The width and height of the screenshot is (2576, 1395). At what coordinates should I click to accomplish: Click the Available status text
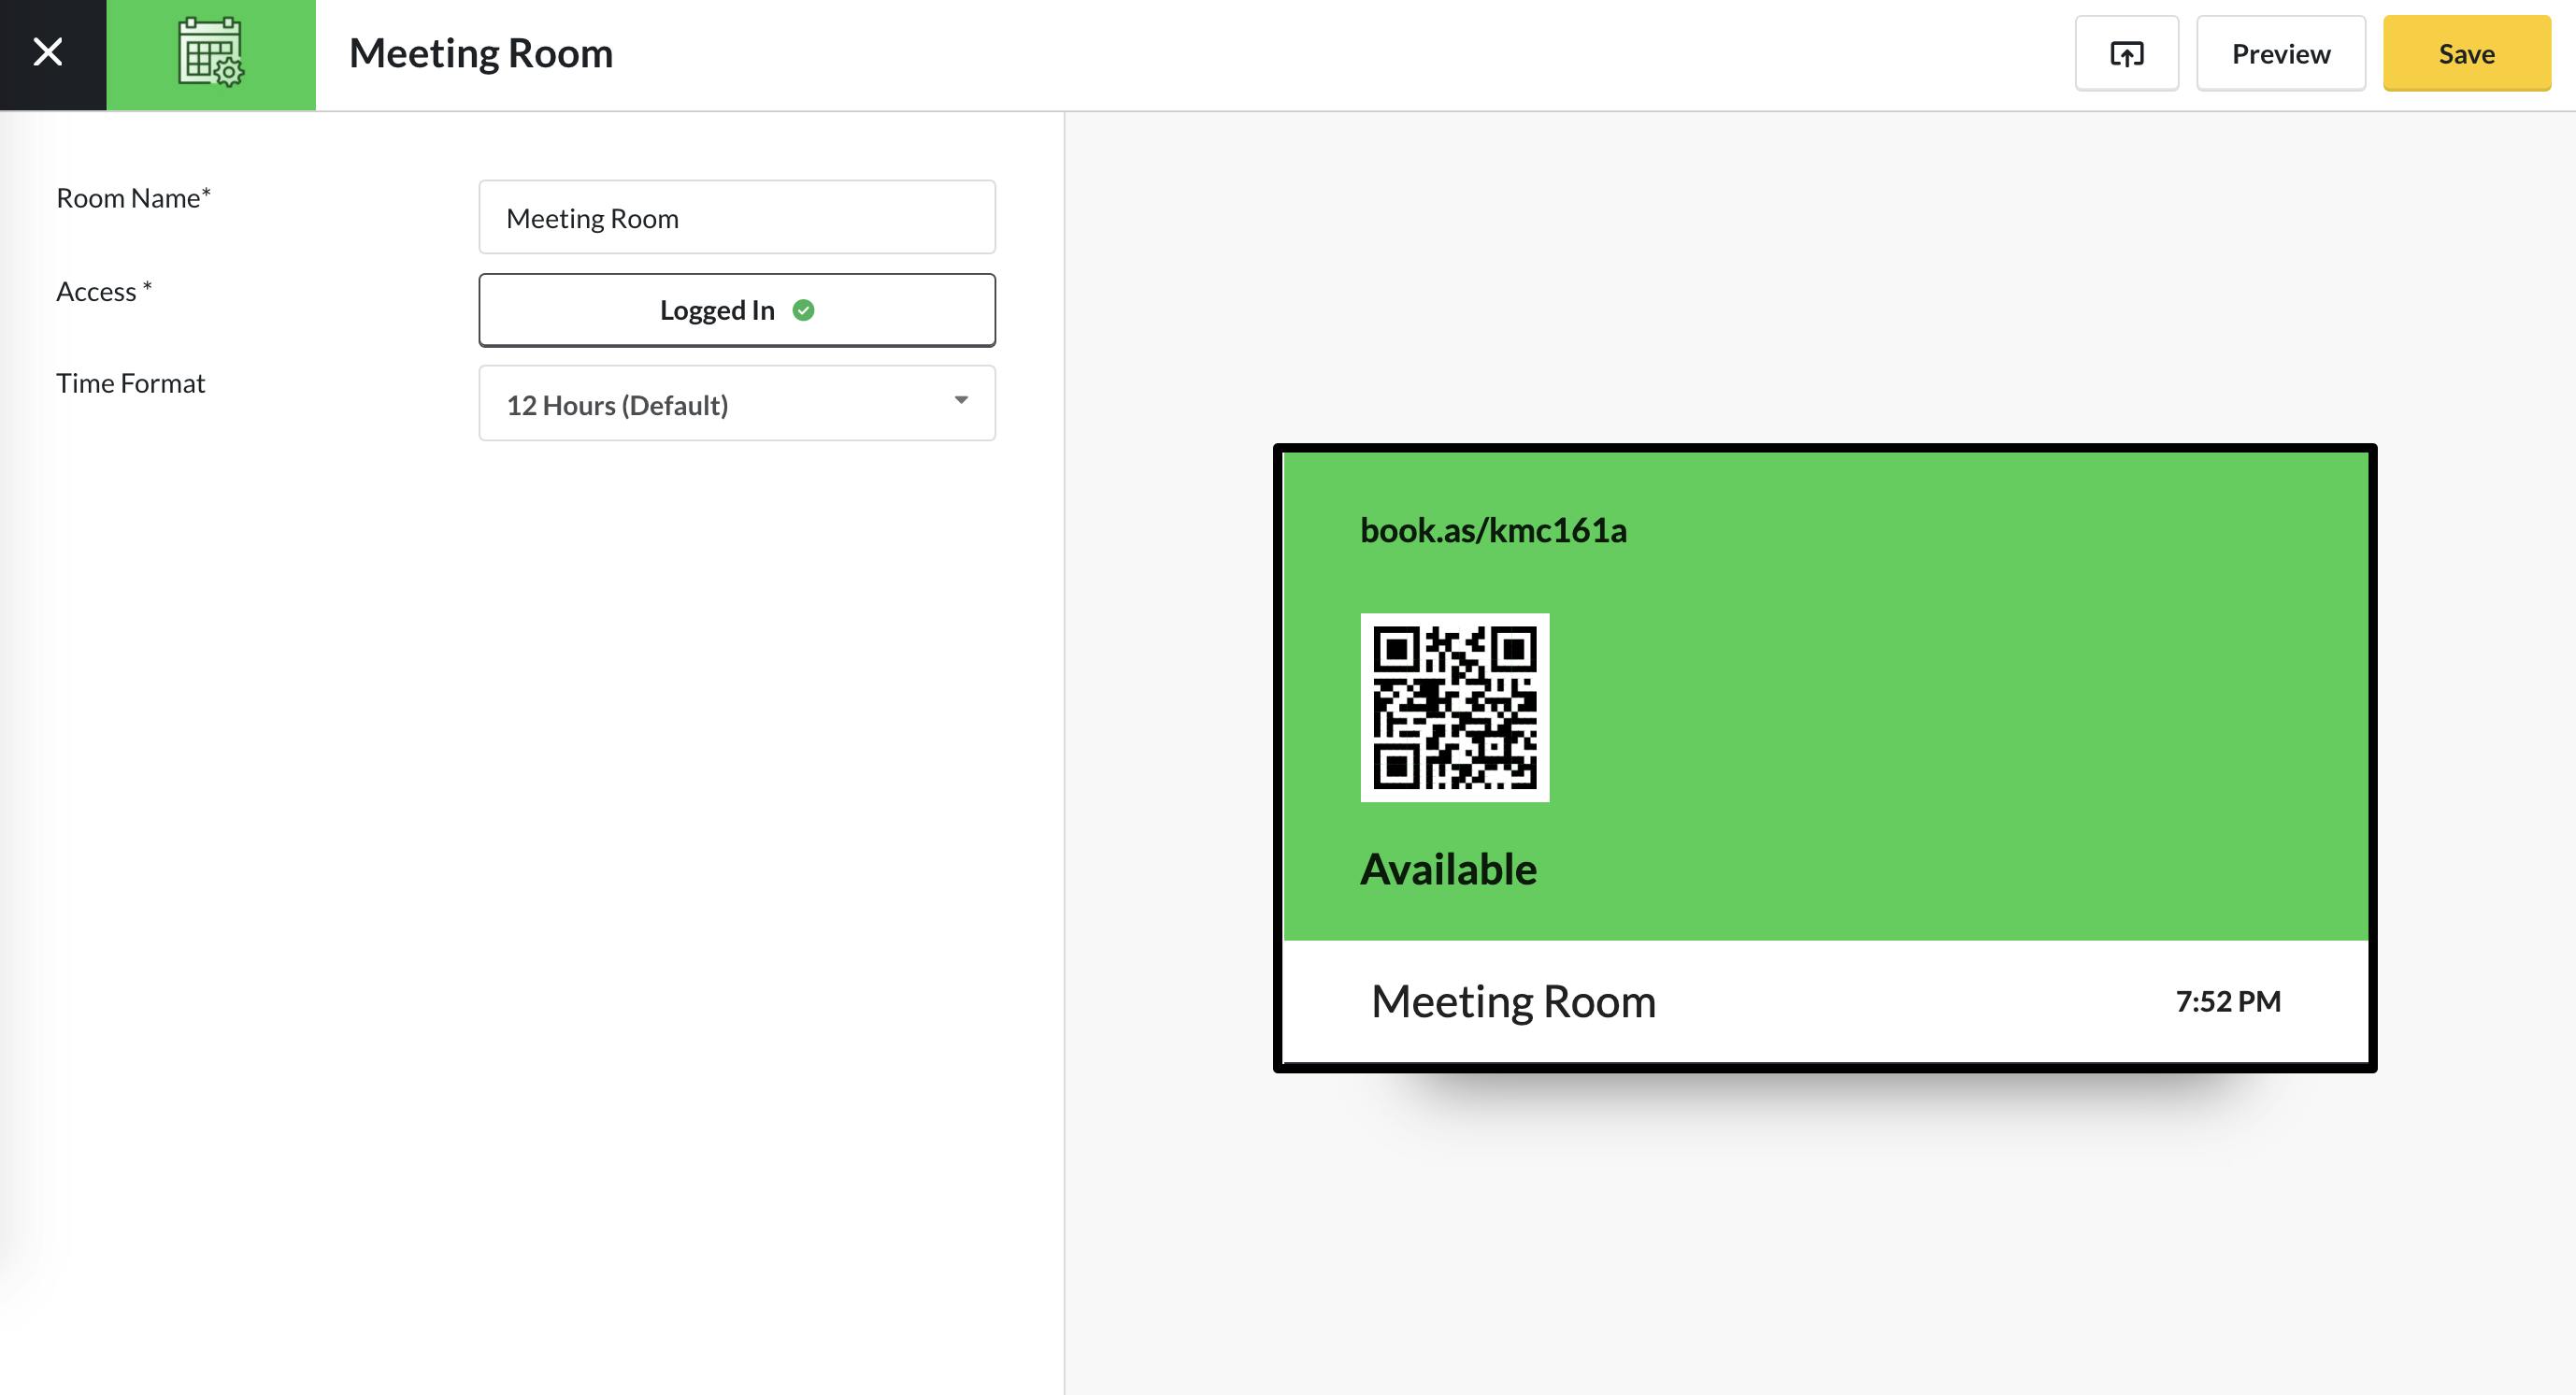[x=1448, y=869]
